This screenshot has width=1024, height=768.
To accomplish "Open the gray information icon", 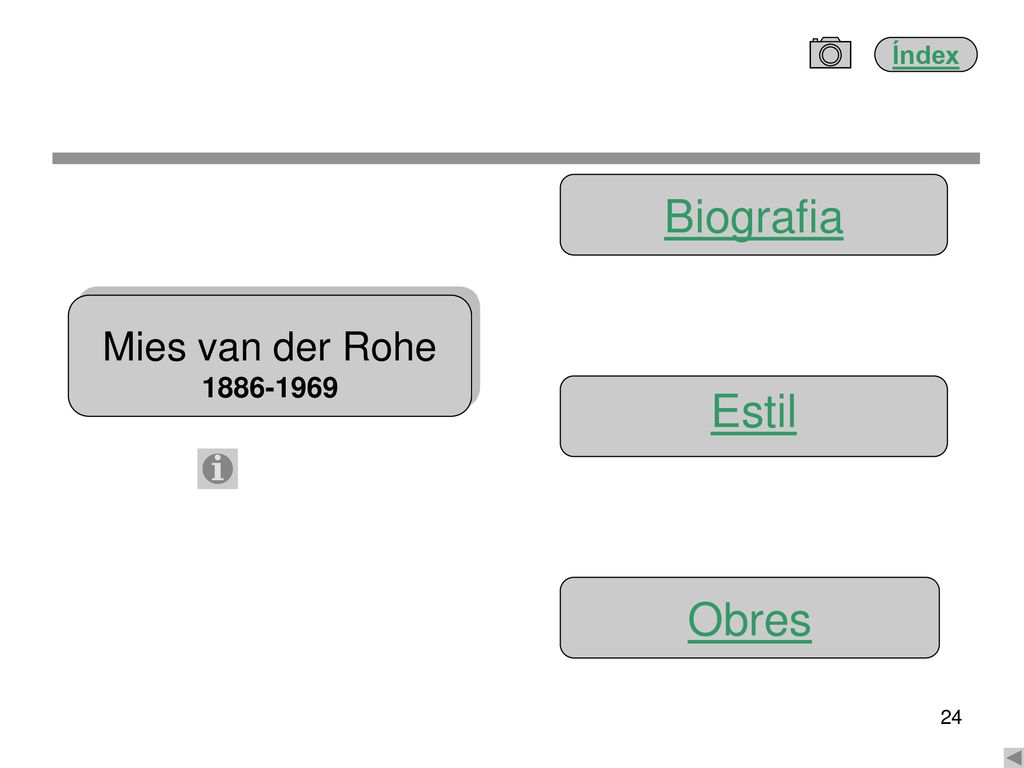I will (x=217, y=468).
